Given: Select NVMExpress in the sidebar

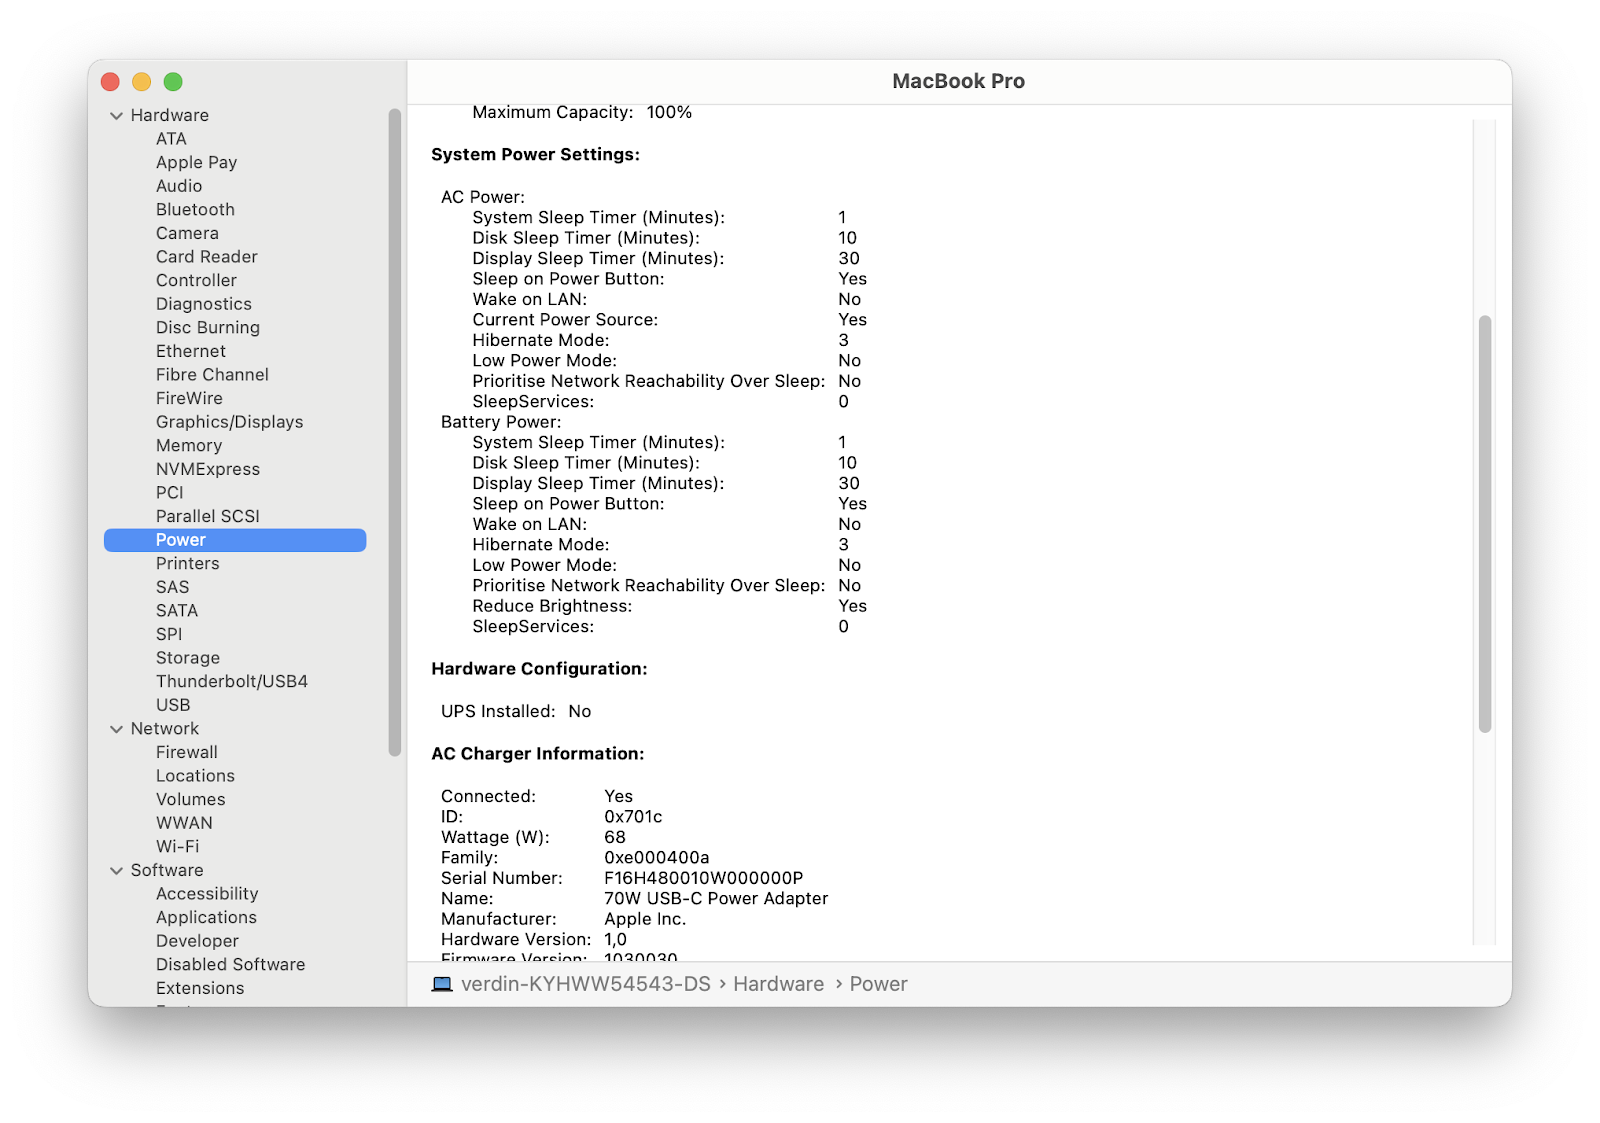Looking at the screenshot, I should pyautogui.click(x=207, y=469).
